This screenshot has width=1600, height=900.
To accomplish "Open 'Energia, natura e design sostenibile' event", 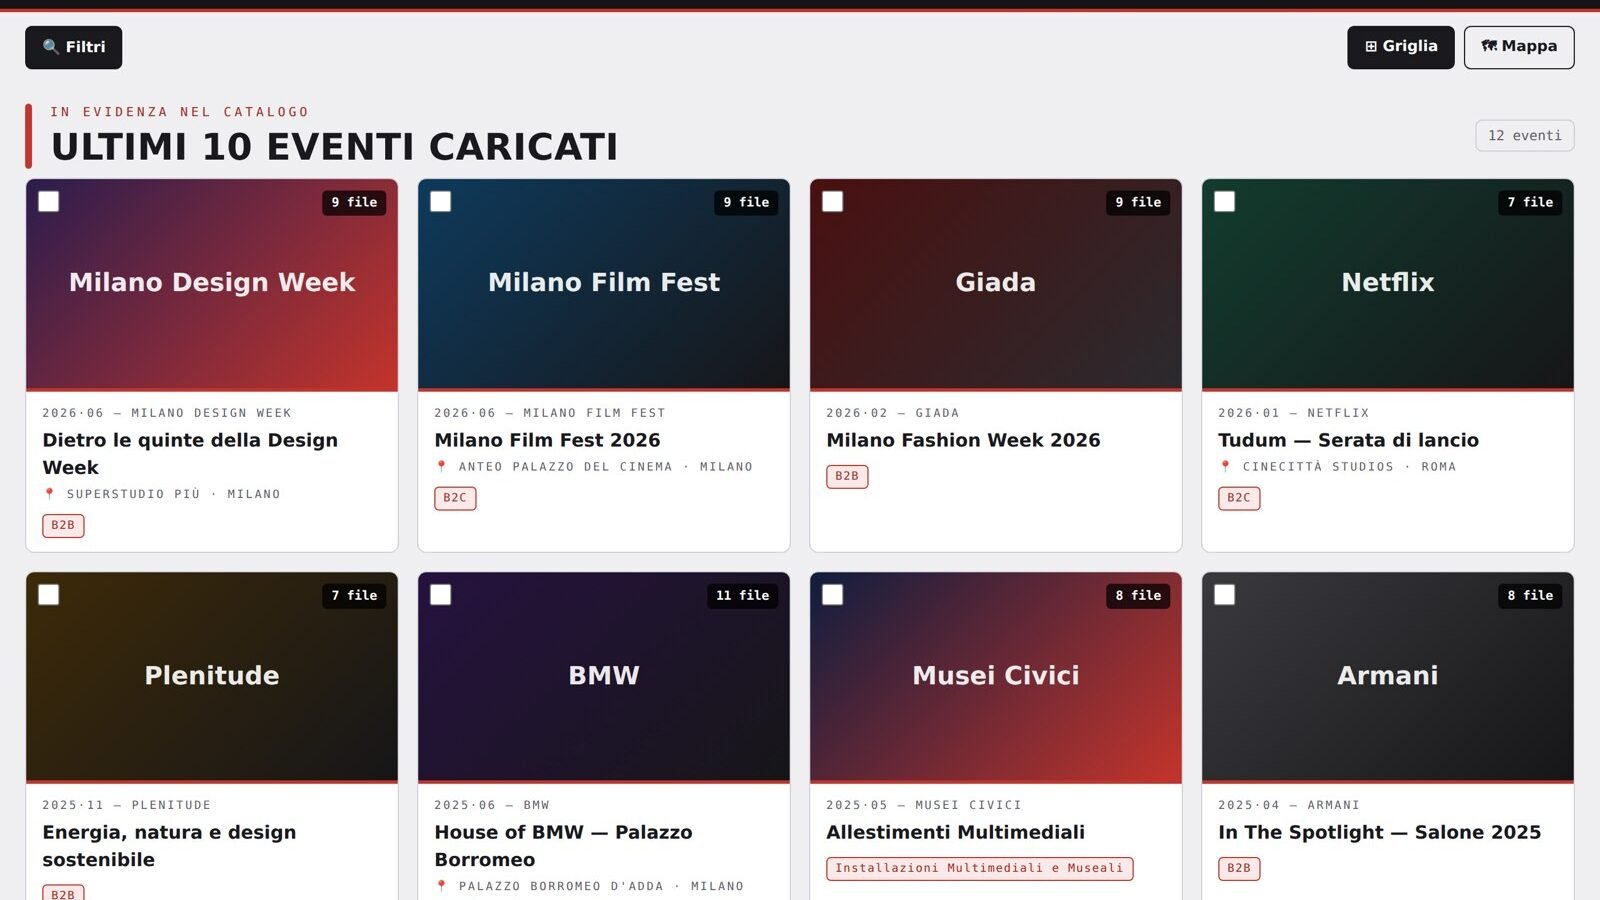I will tap(169, 846).
